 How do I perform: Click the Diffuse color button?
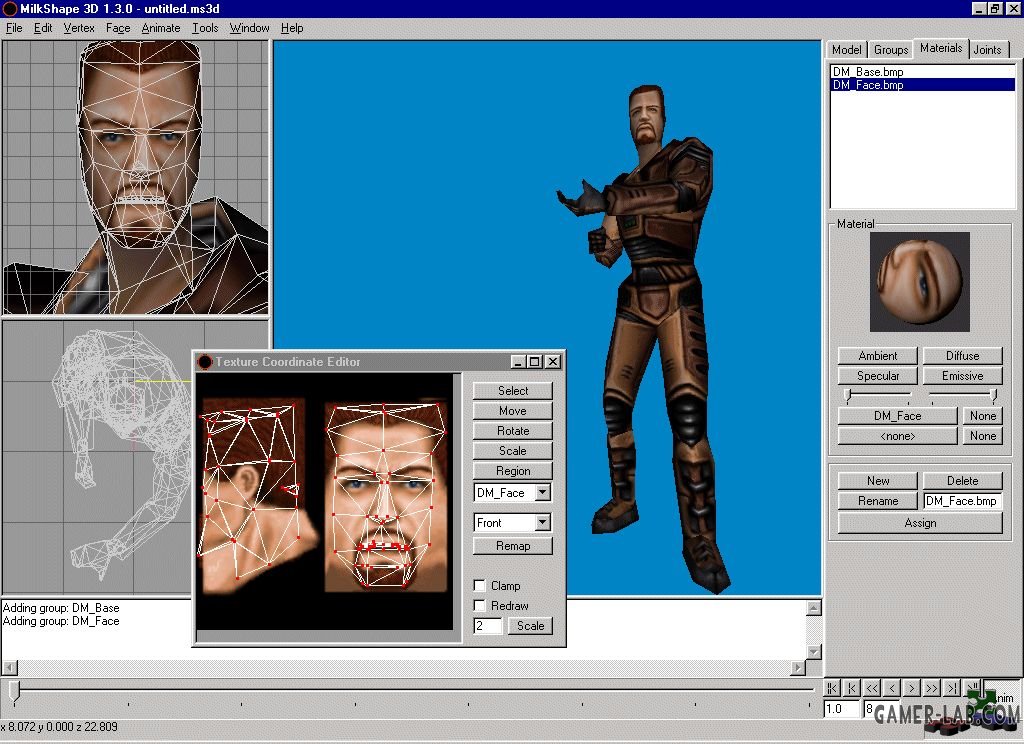click(x=963, y=356)
